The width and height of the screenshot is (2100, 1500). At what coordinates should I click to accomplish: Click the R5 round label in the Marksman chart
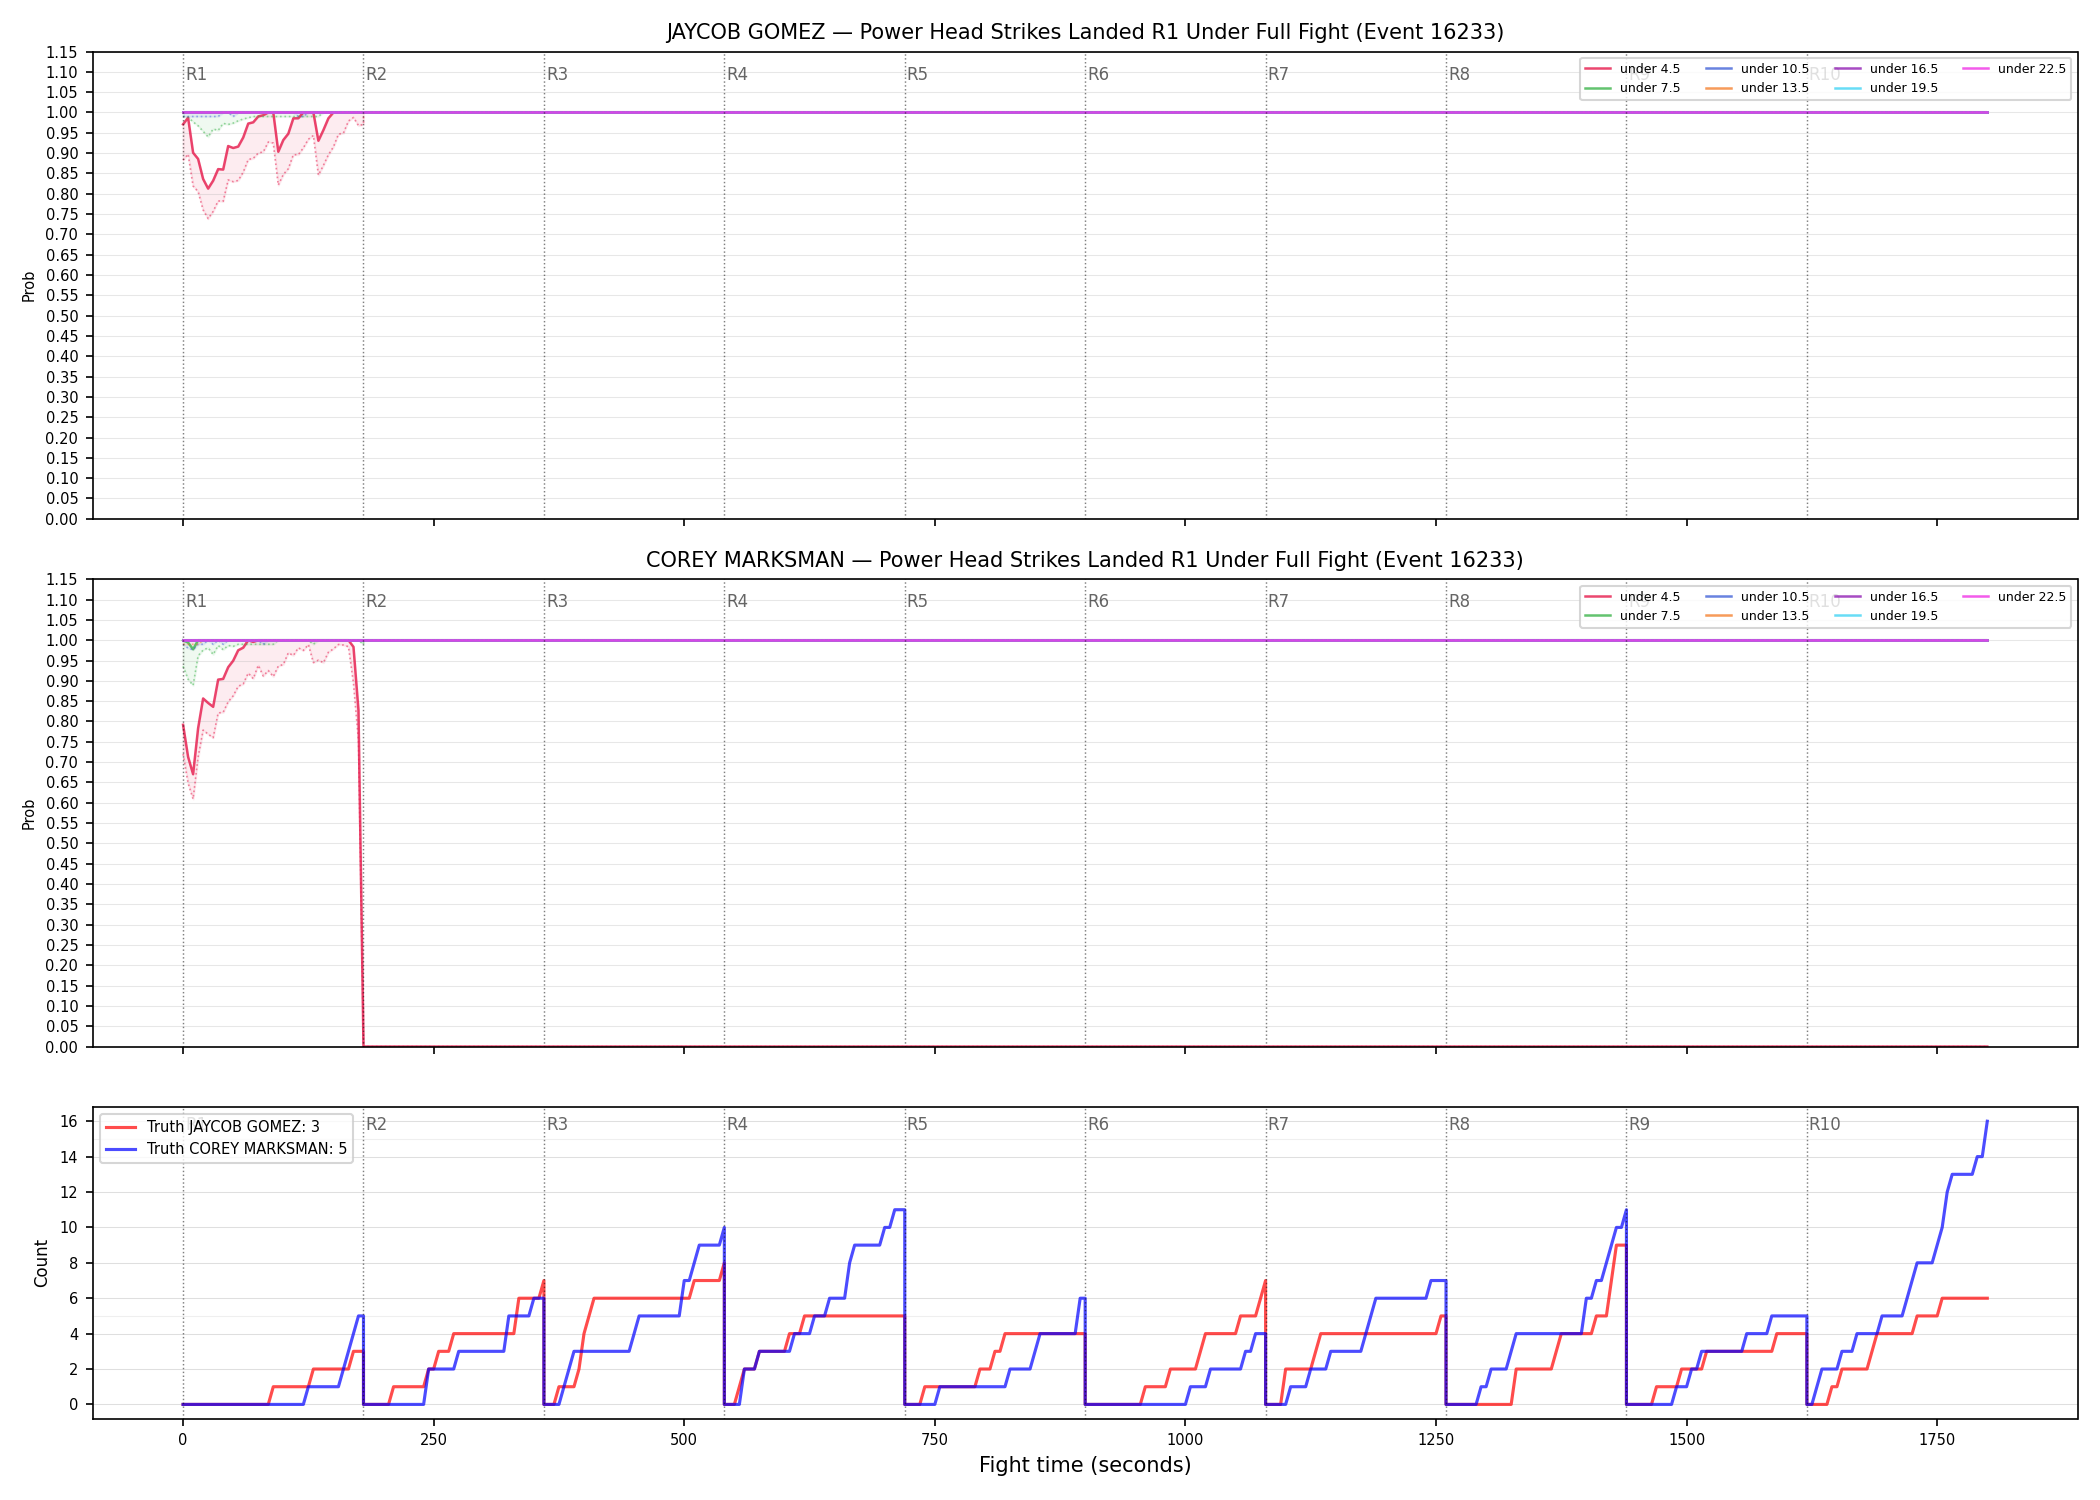pyautogui.click(x=917, y=601)
